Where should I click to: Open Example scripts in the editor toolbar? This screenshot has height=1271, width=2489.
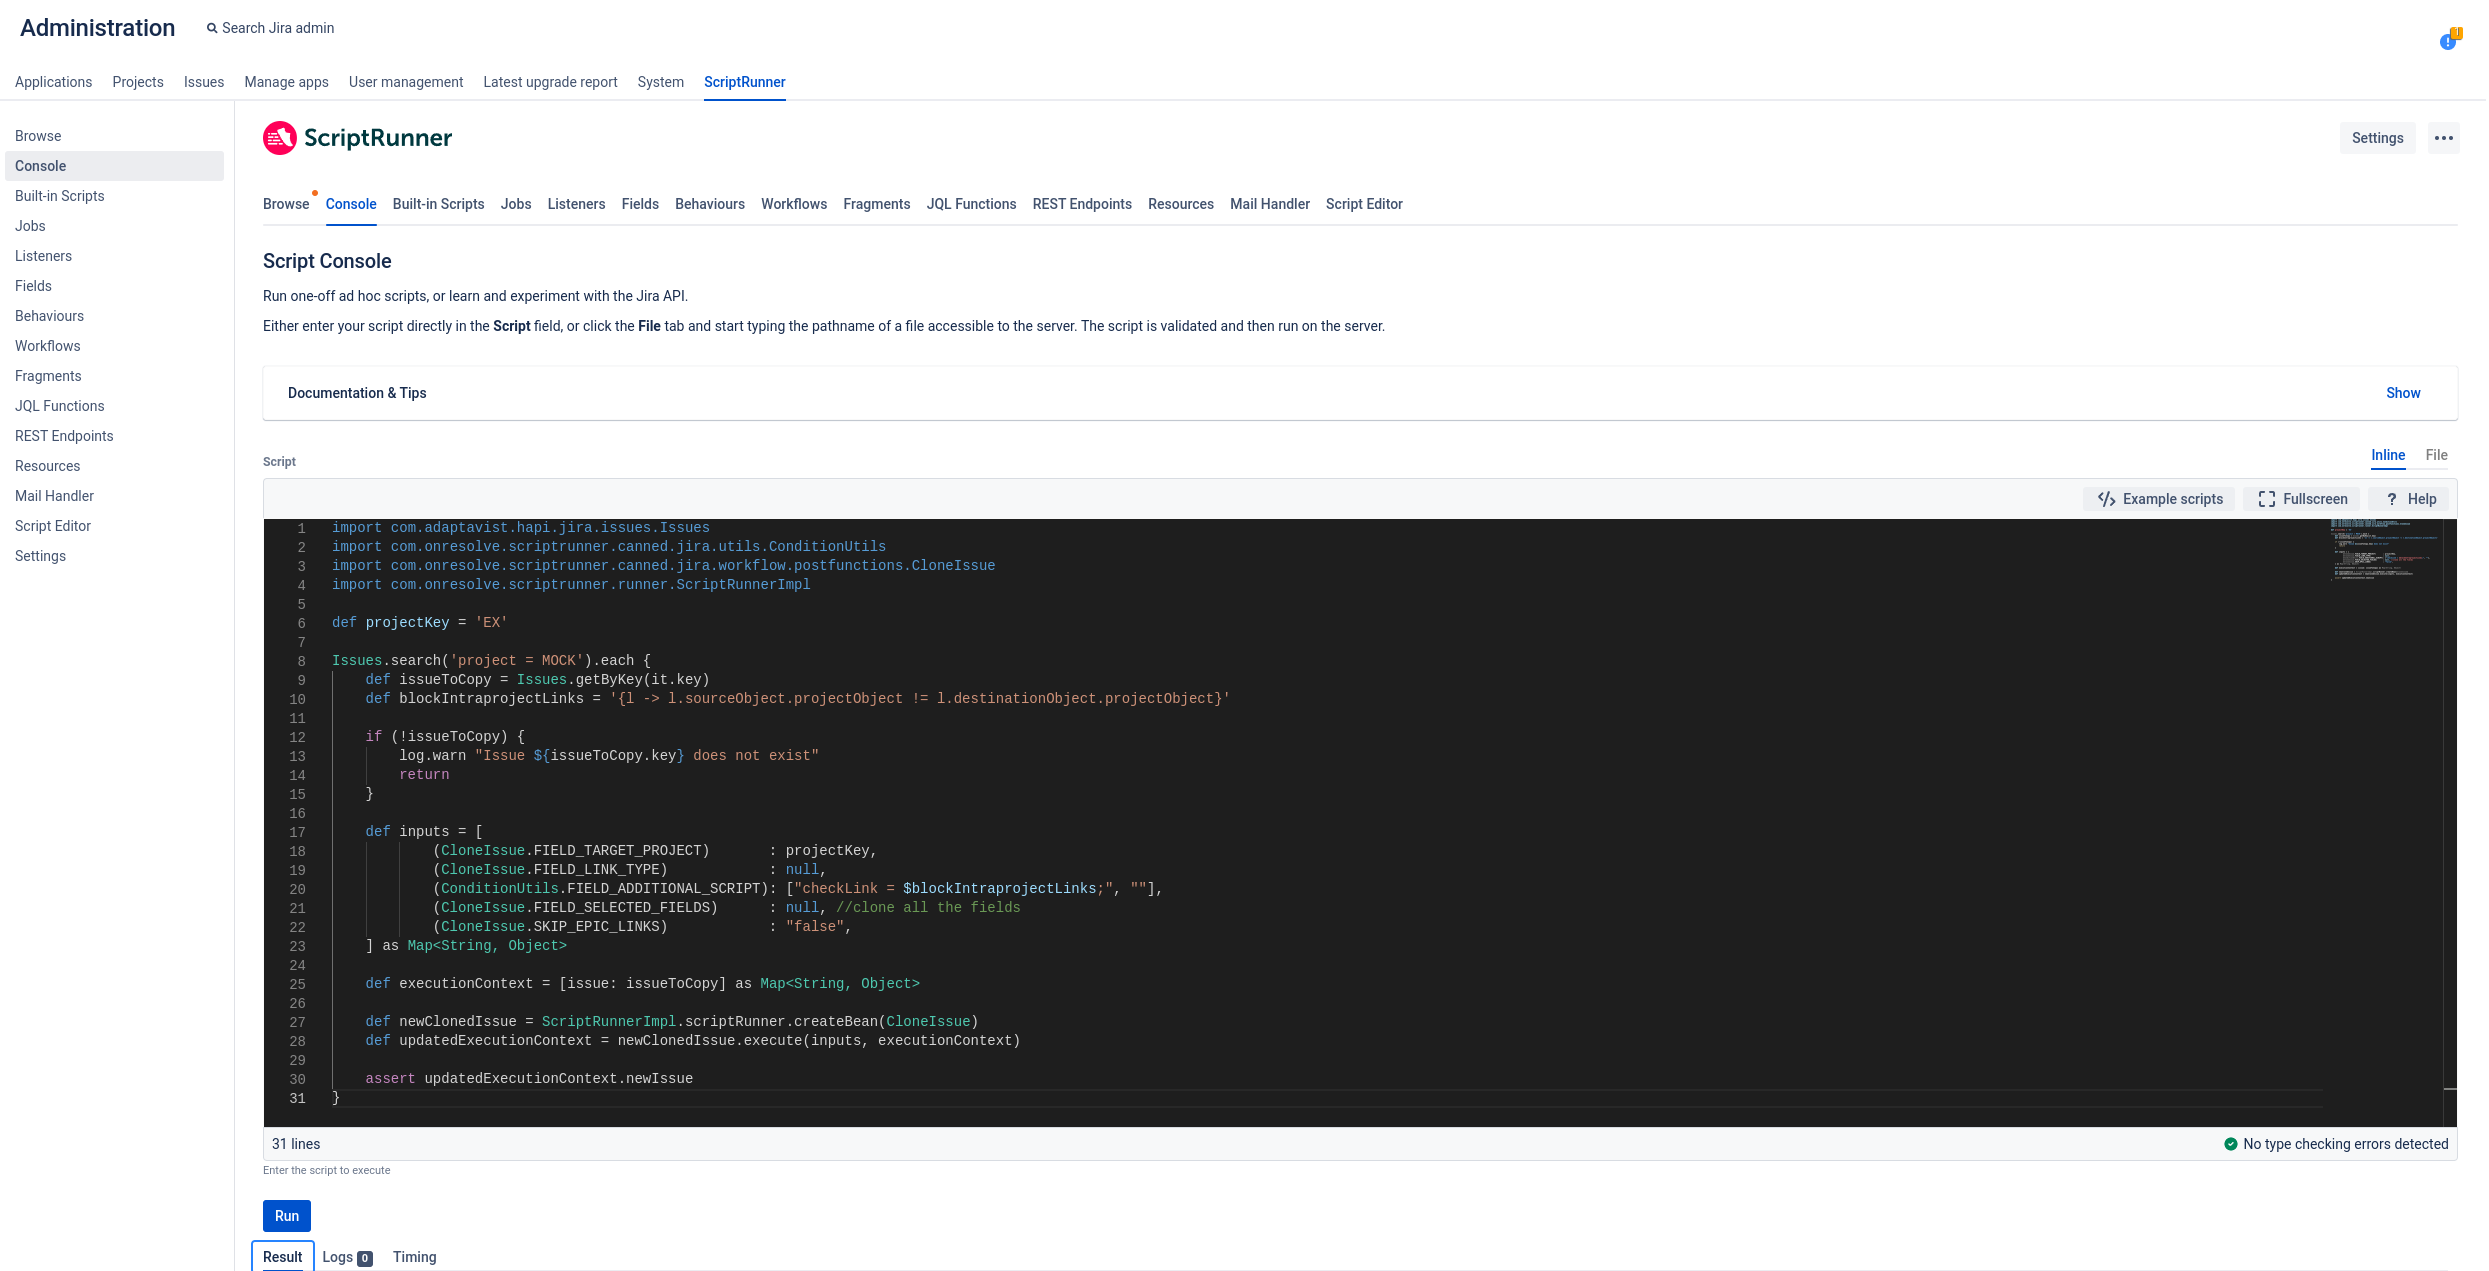tap(2158, 498)
